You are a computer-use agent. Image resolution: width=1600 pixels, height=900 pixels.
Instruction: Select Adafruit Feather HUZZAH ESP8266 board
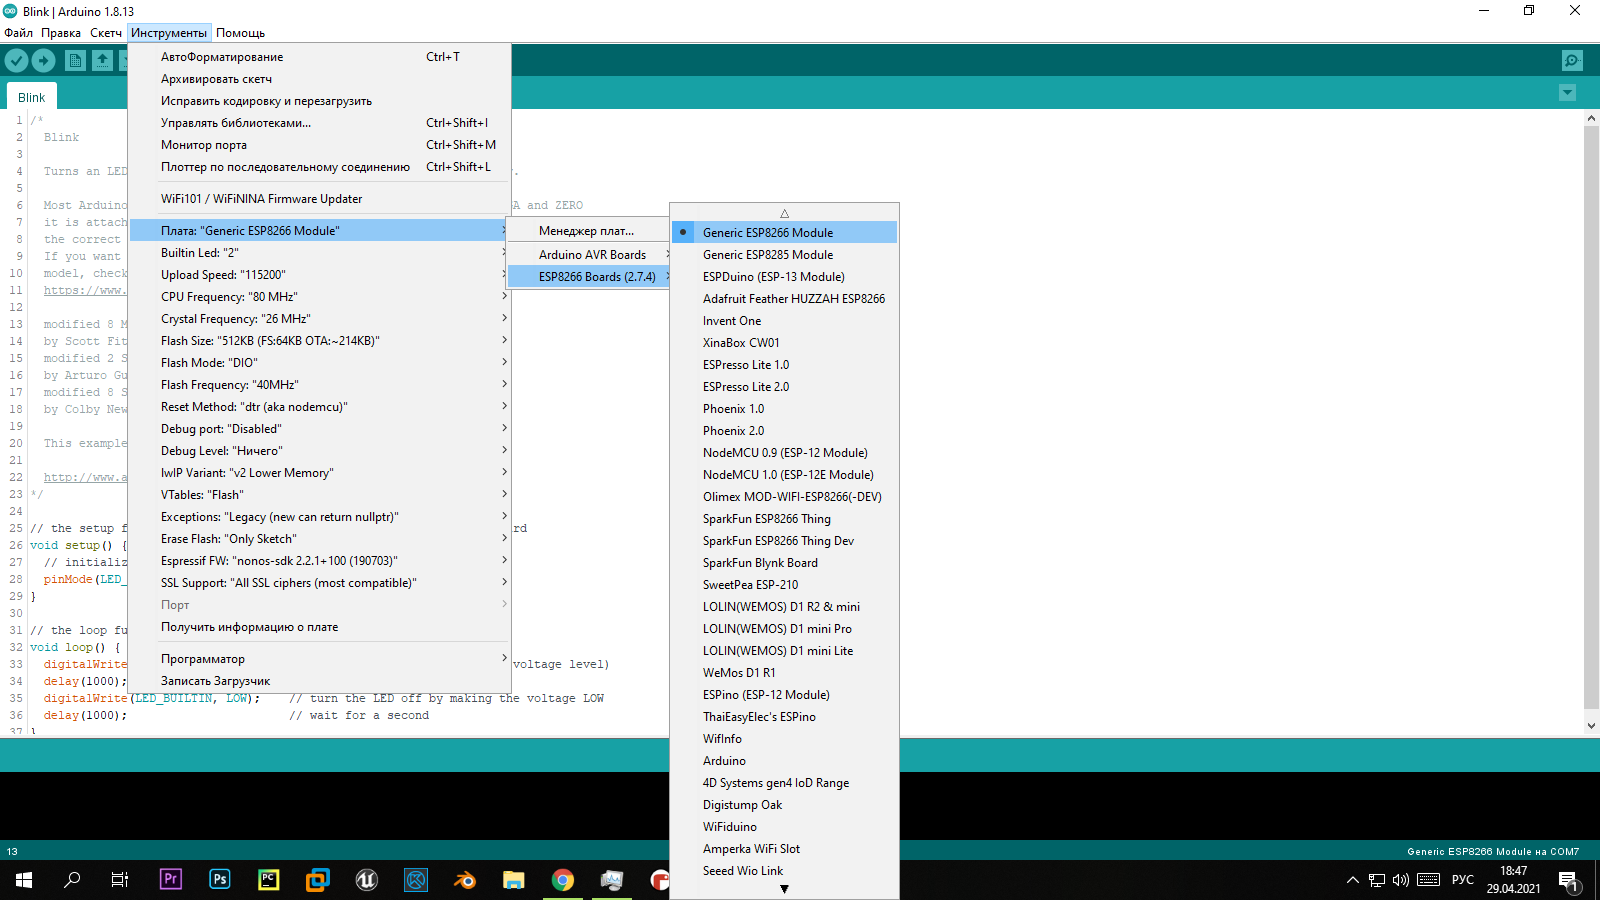pyautogui.click(x=784, y=299)
